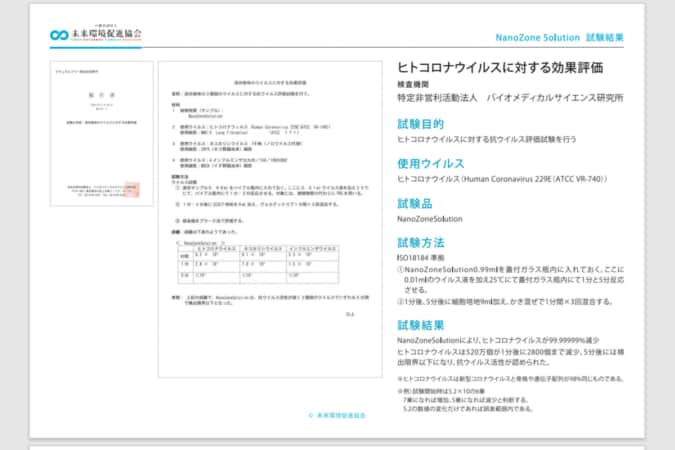
Task: Click the copyright '未来環境促進協会' footer text
Action: [x=337, y=415]
